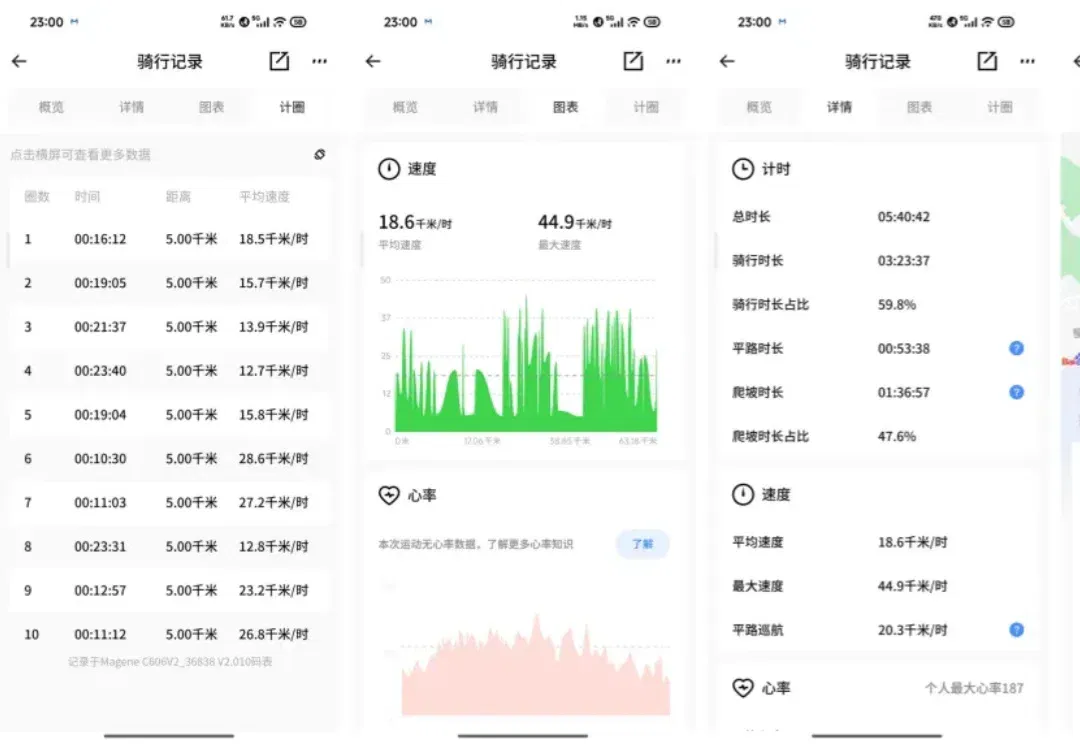Viewport: 1080px width, 744px height.
Task: Tap the rotate-to-landscape icon above lap table
Action: [320, 154]
